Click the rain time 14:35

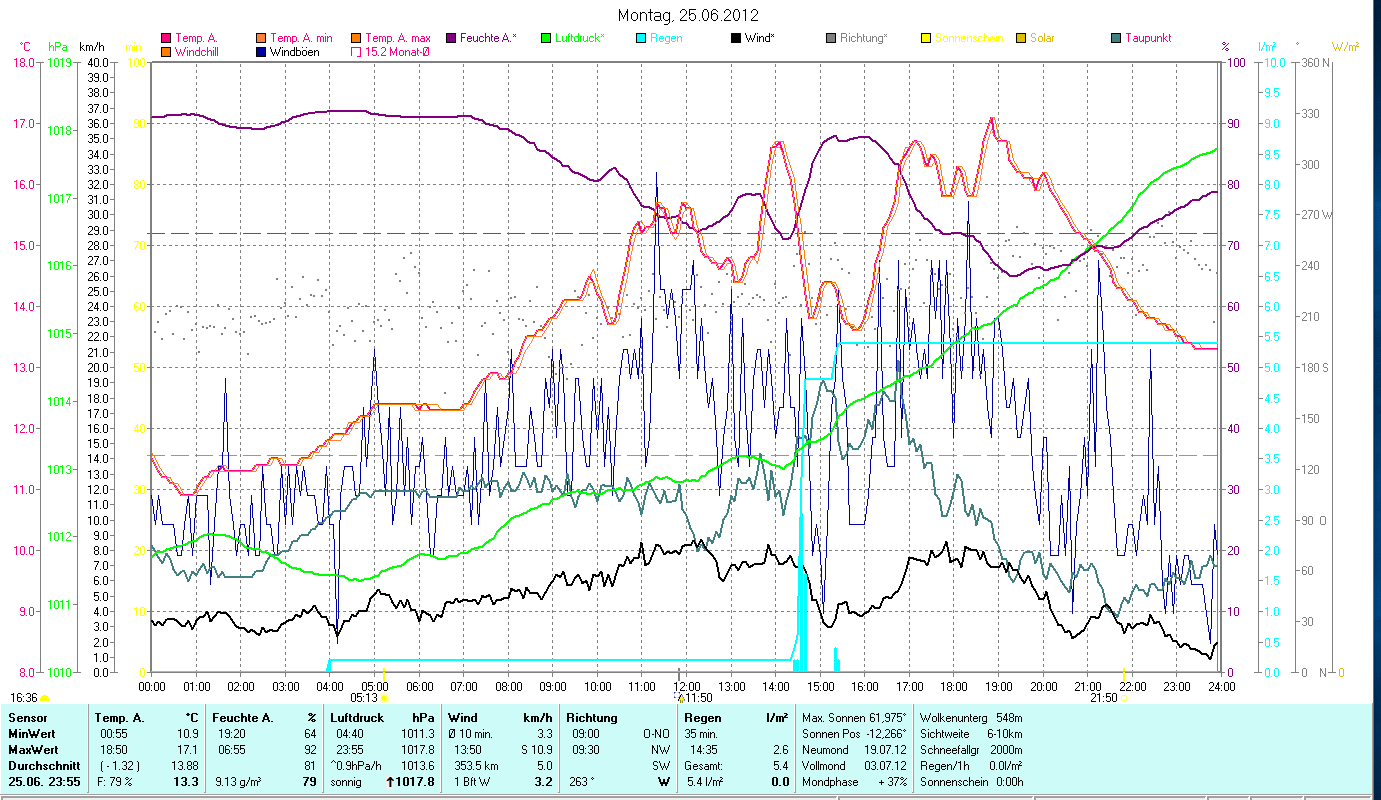click(705, 750)
